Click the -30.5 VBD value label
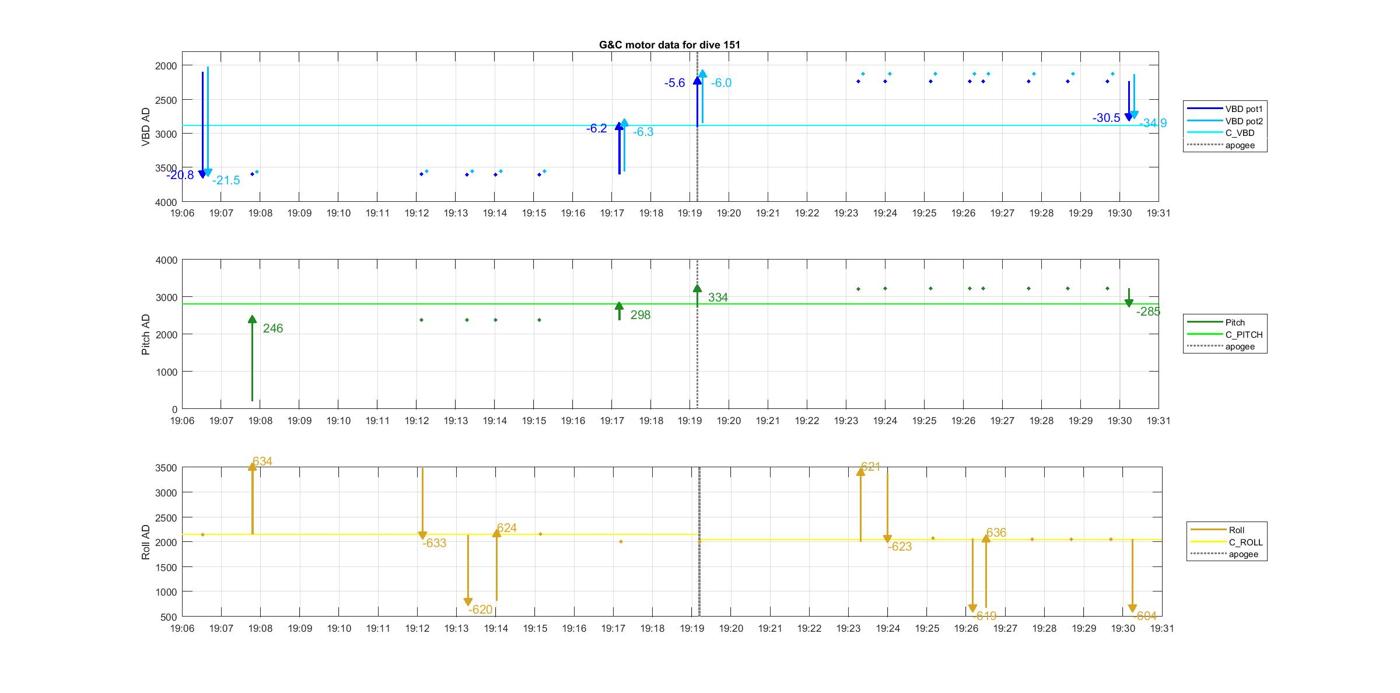The height and width of the screenshot is (693, 1400). pos(1107,118)
